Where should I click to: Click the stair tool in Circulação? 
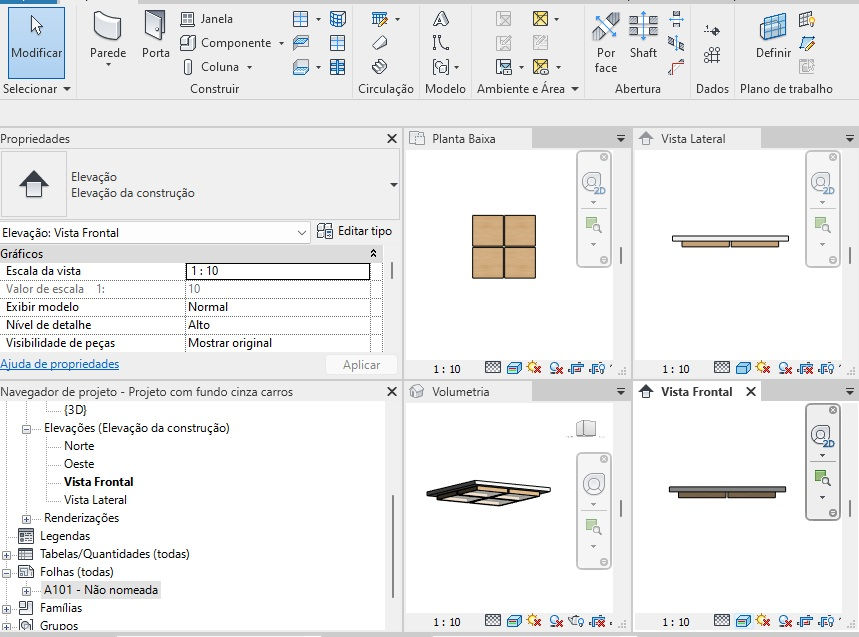[379, 67]
